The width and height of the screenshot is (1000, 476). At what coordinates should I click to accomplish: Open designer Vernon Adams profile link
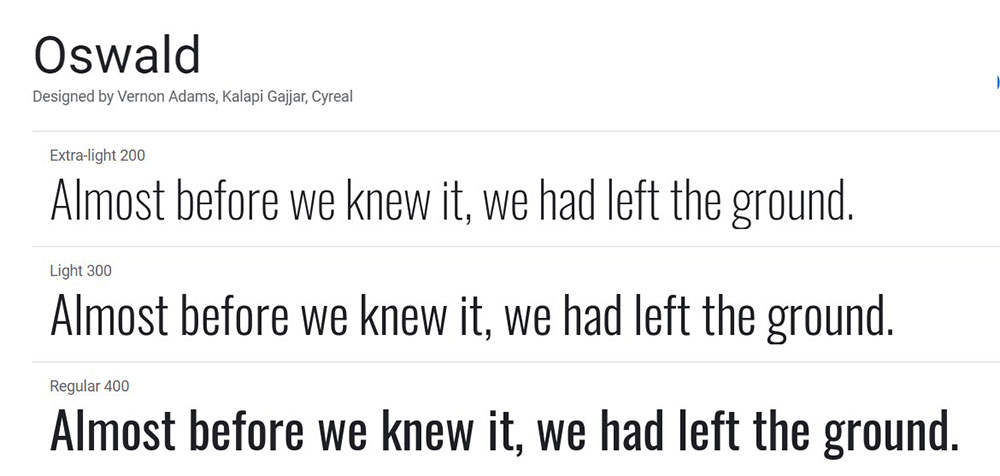(166, 97)
